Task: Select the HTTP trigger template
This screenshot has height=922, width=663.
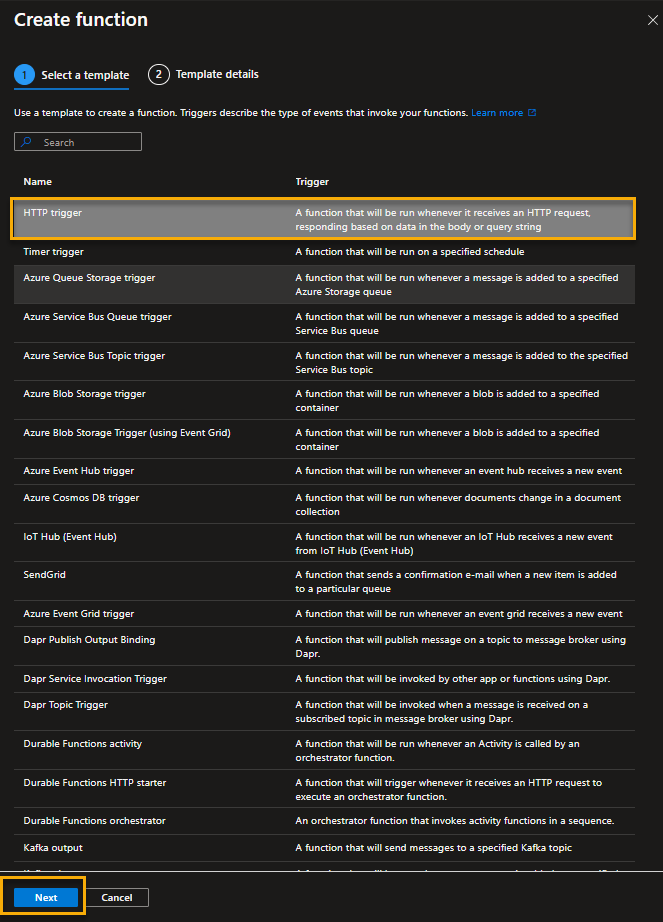Action: tap(324, 219)
